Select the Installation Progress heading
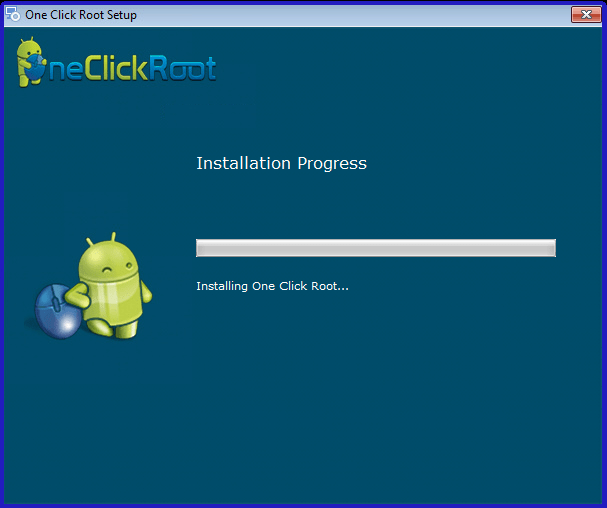This screenshot has height=508, width=607. (281, 163)
